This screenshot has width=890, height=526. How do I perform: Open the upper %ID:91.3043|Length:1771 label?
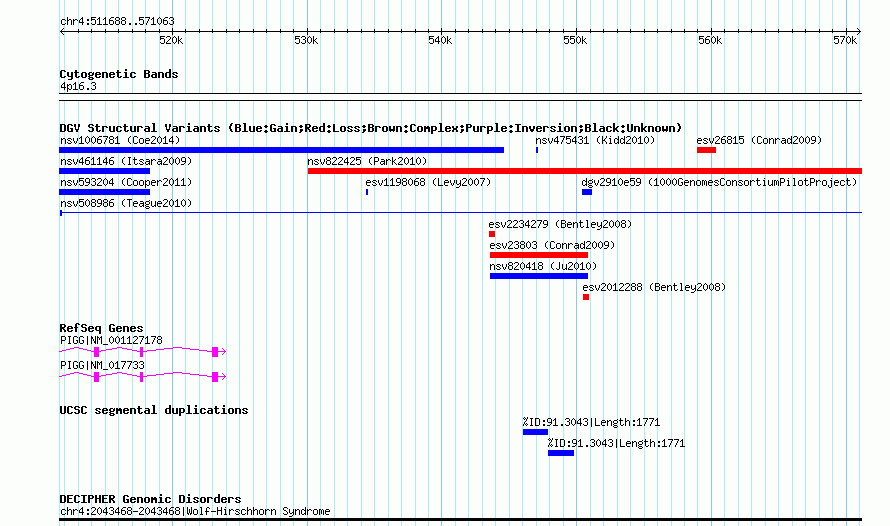point(591,422)
